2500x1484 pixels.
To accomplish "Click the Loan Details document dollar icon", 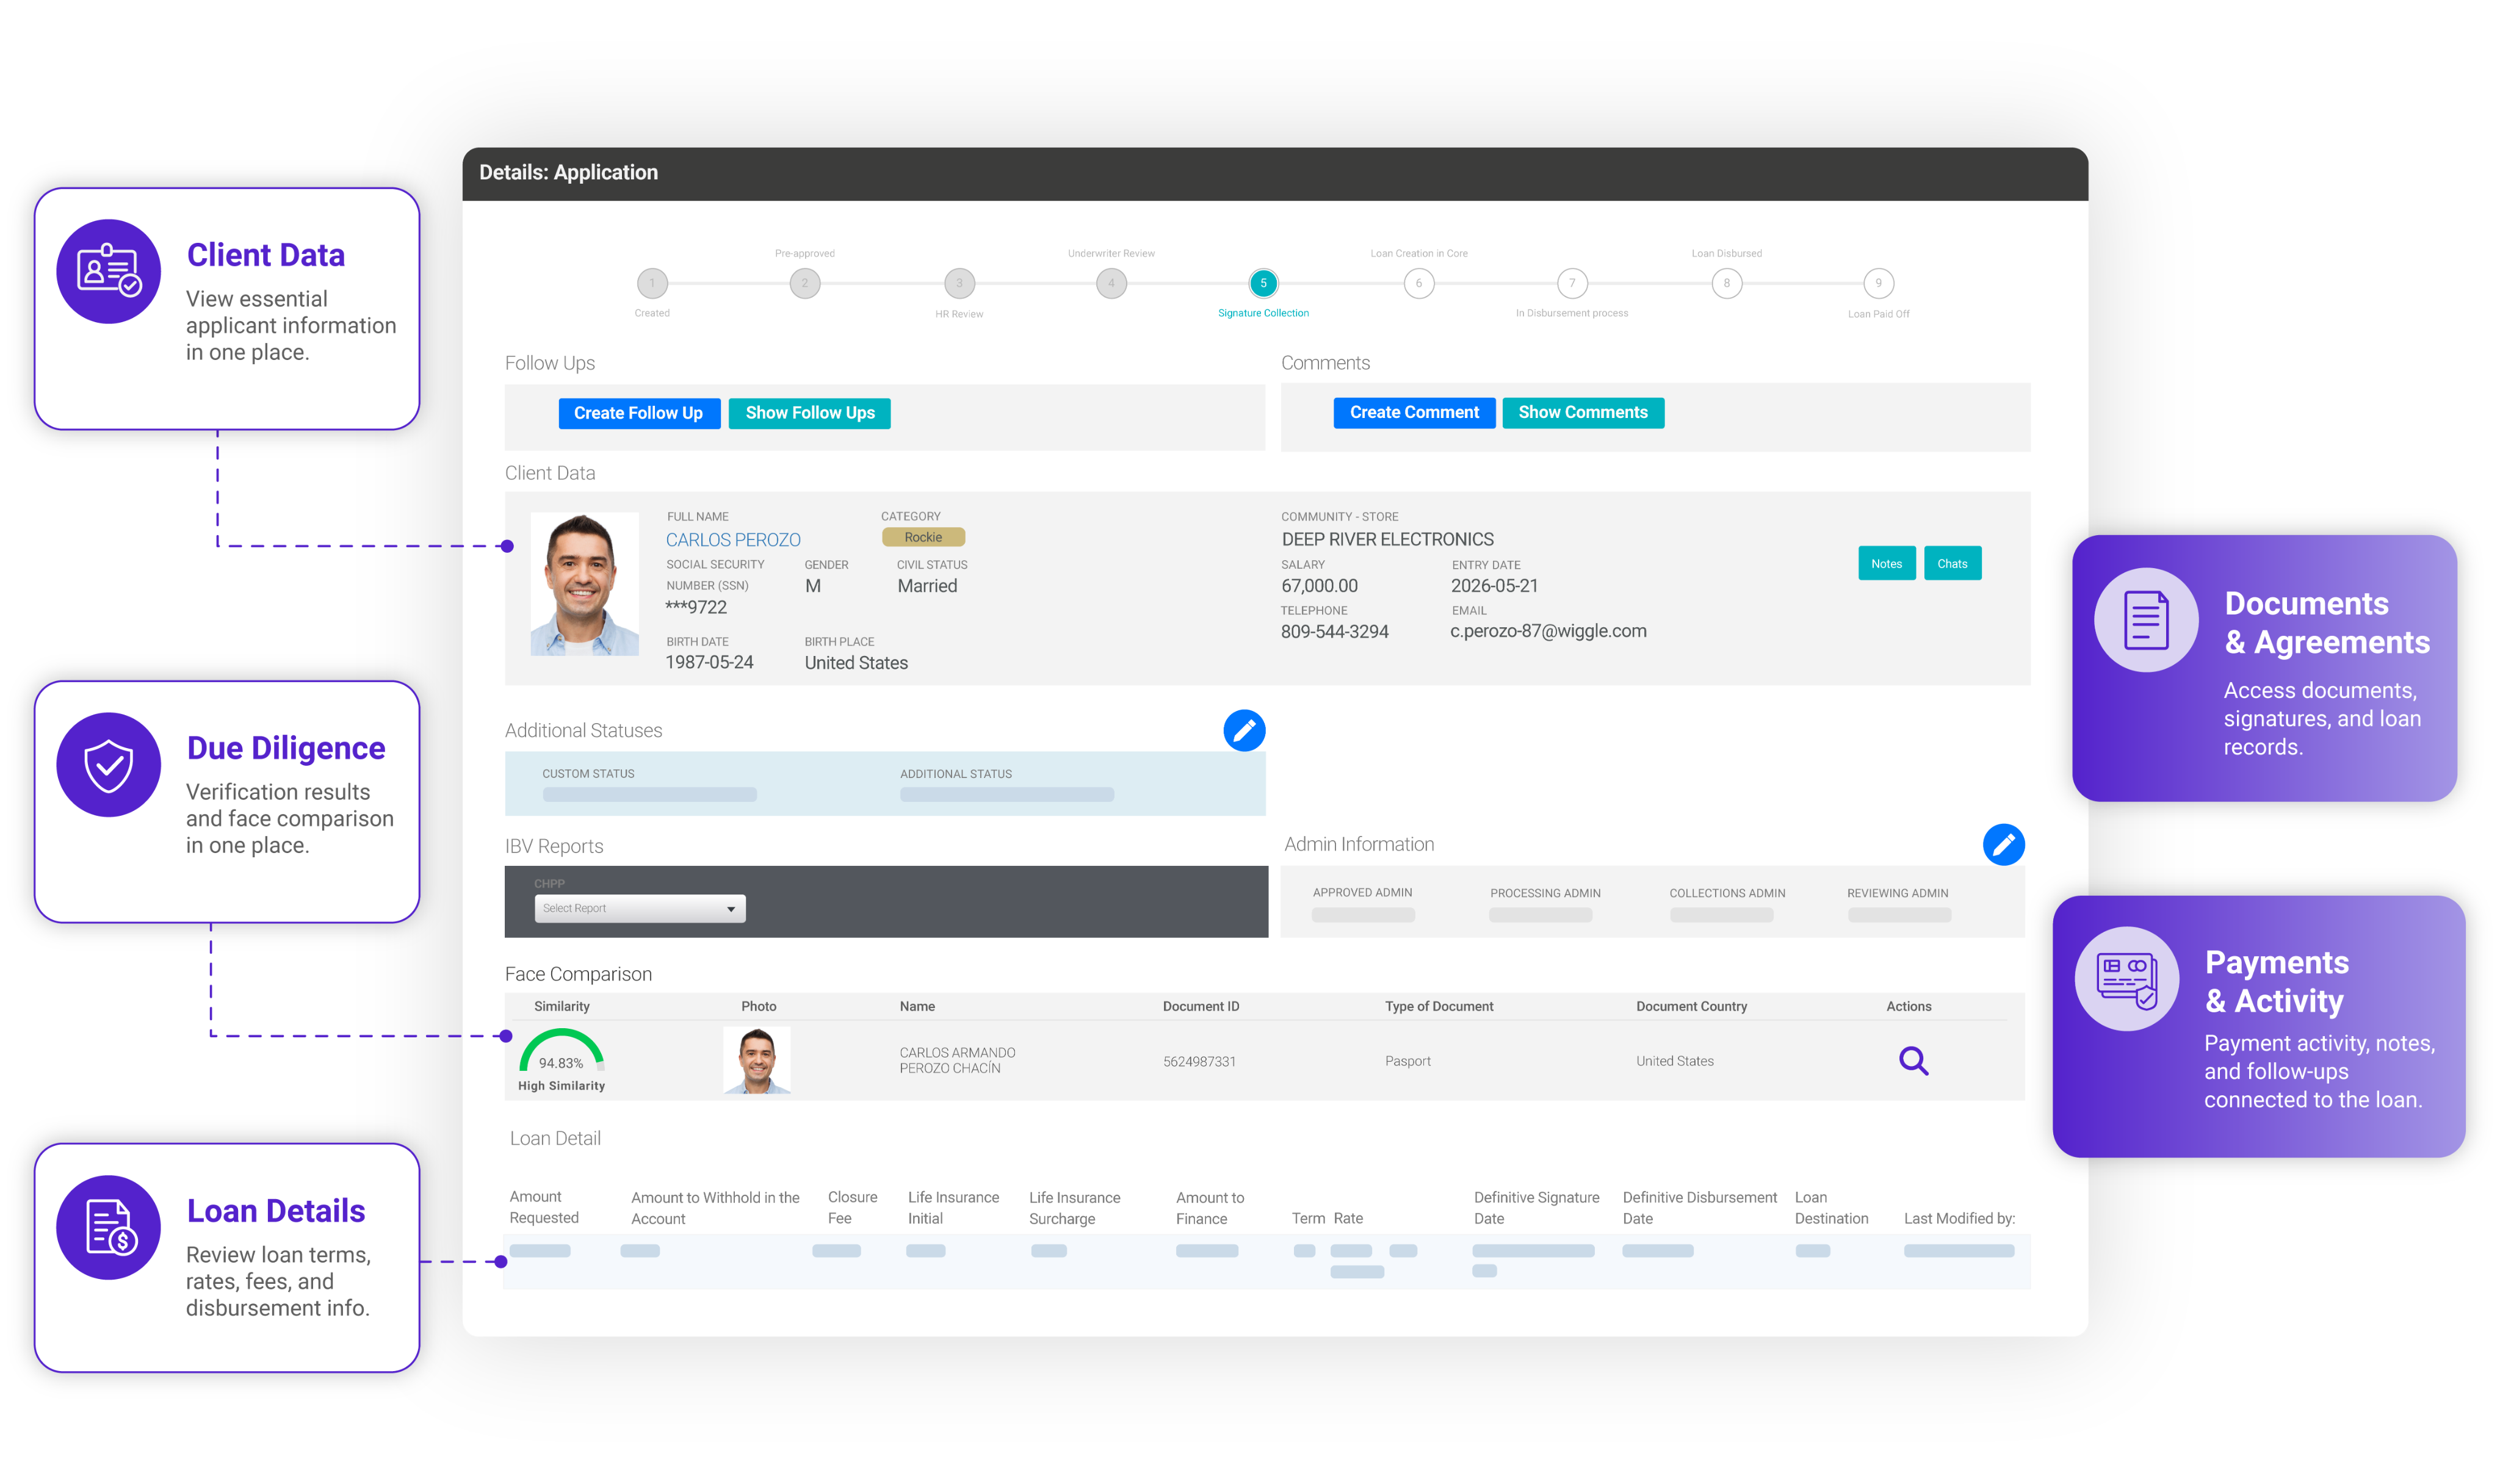I will pyautogui.click(x=109, y=1227).
